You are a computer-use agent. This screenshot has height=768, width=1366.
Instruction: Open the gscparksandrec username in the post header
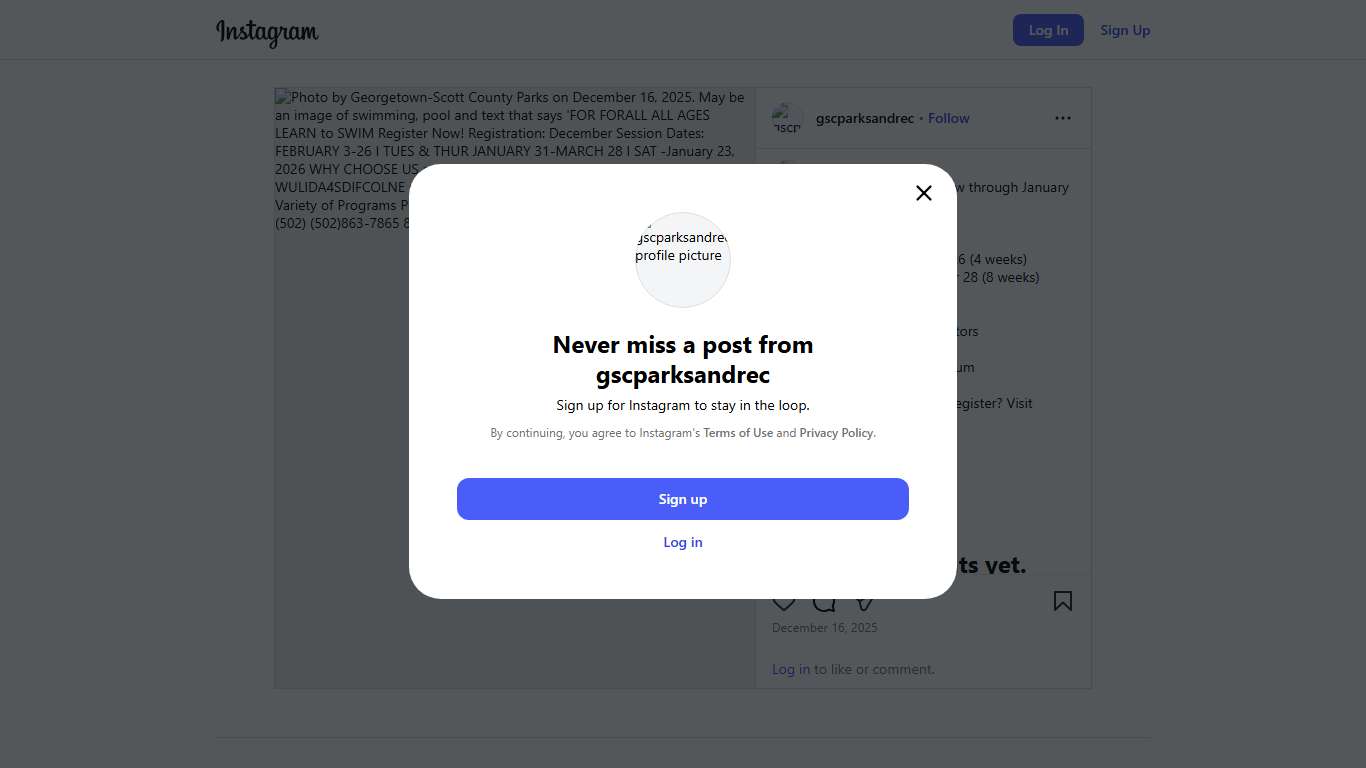864,118
